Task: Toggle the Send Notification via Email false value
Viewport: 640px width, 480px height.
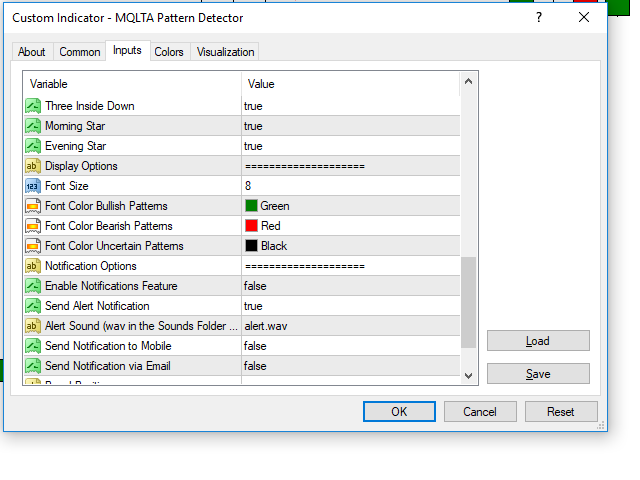Action: pyautogui.click(x=351, y=366)
